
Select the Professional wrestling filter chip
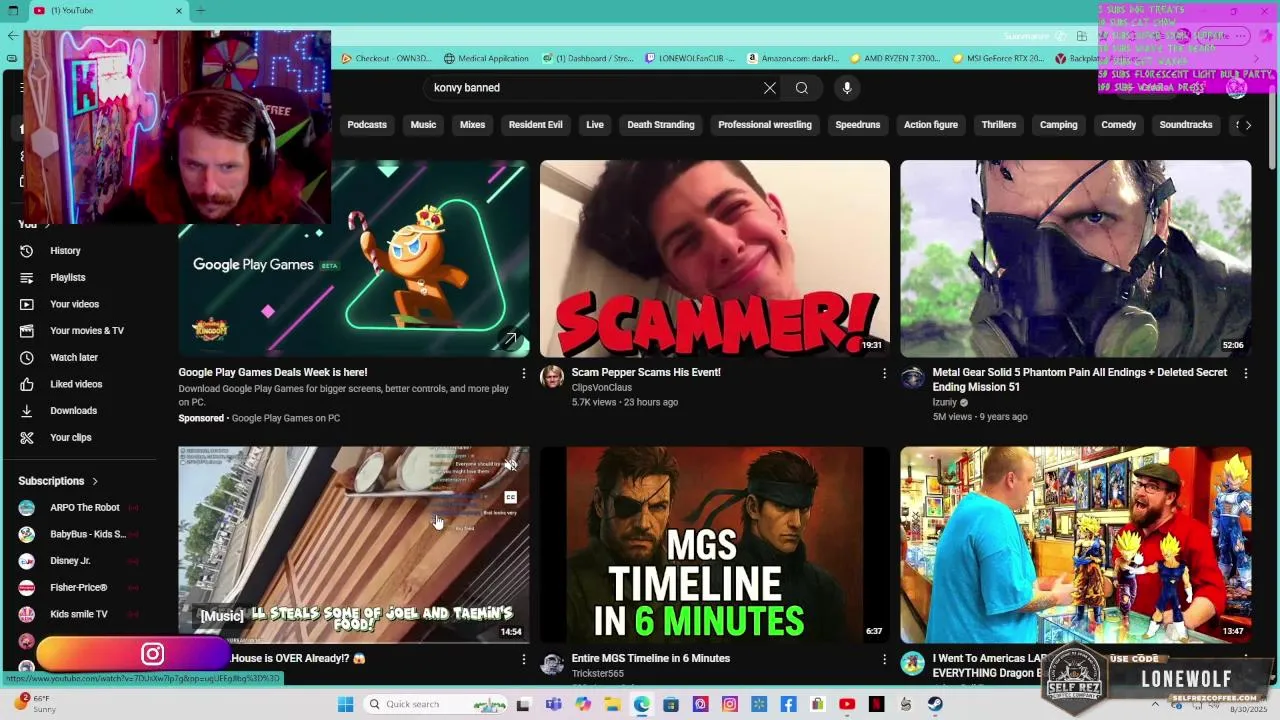pos(765,125)
